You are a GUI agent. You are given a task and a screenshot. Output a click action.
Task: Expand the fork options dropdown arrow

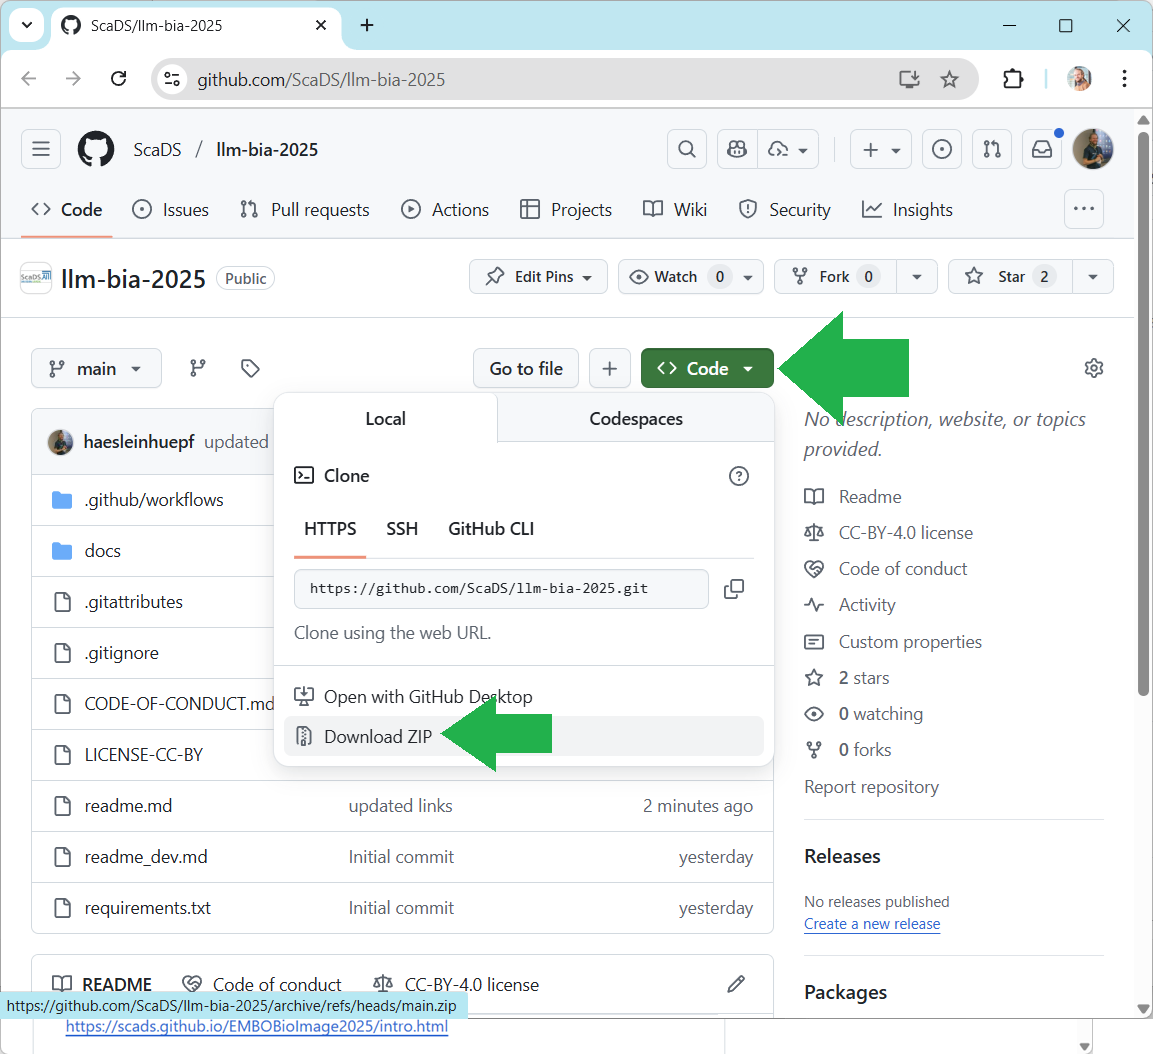point(916,277)
